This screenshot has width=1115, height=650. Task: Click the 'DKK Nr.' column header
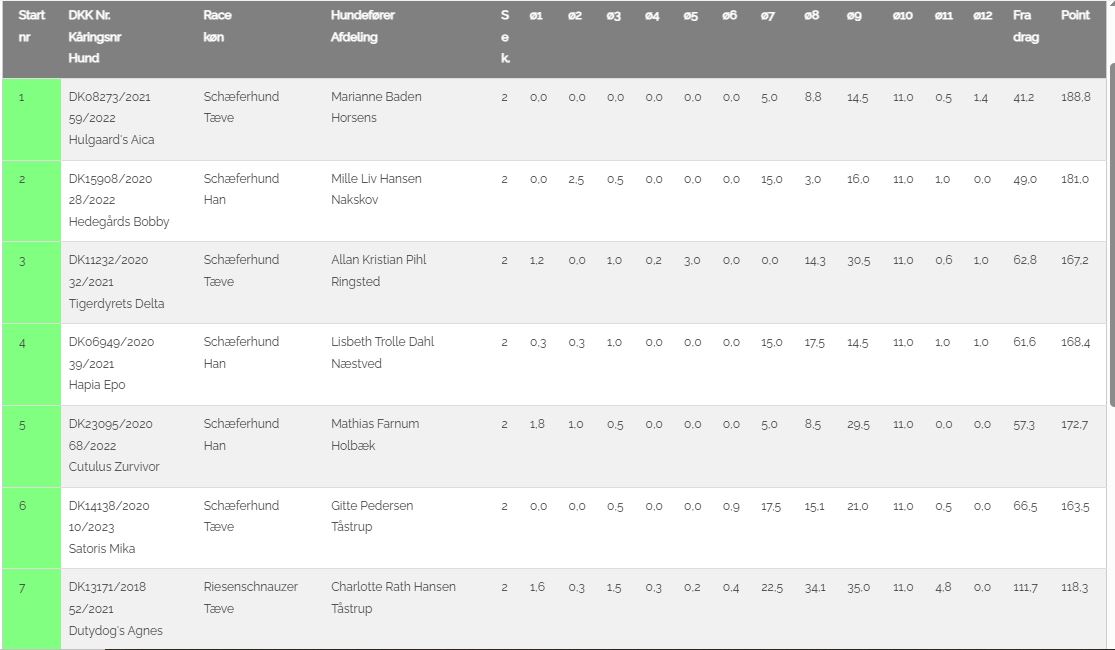pyautogui.click(x=89, y=16)
